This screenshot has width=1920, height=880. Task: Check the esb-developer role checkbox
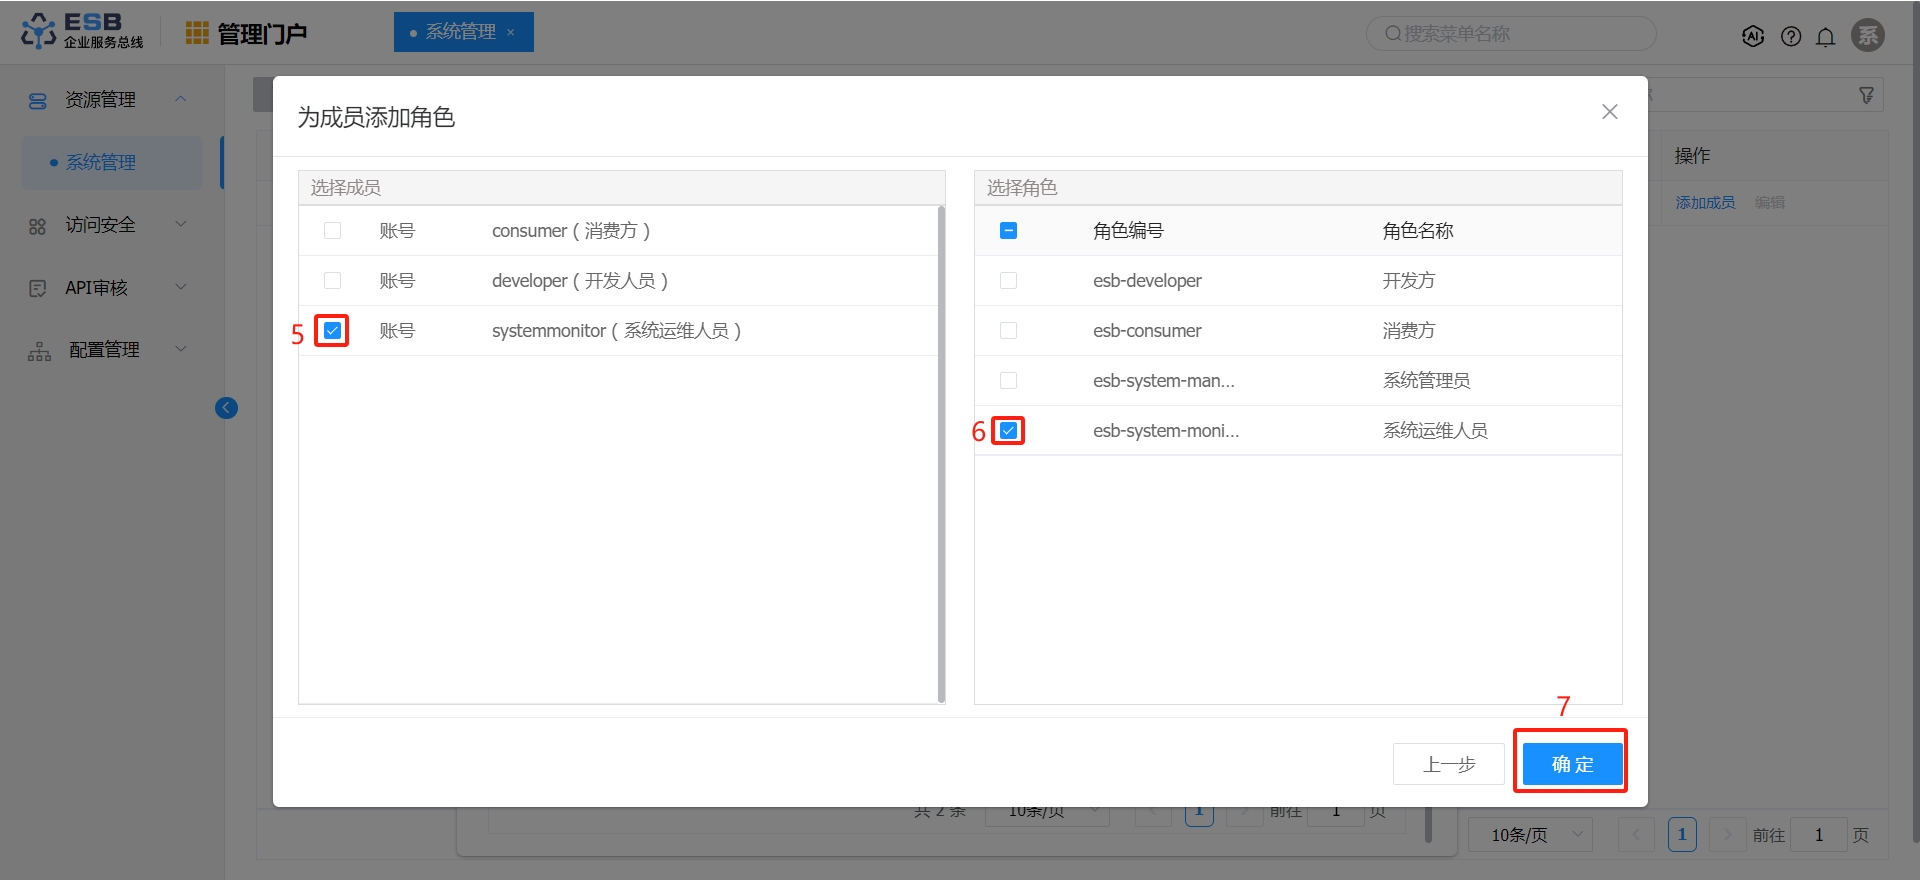tap(1009, 281)
